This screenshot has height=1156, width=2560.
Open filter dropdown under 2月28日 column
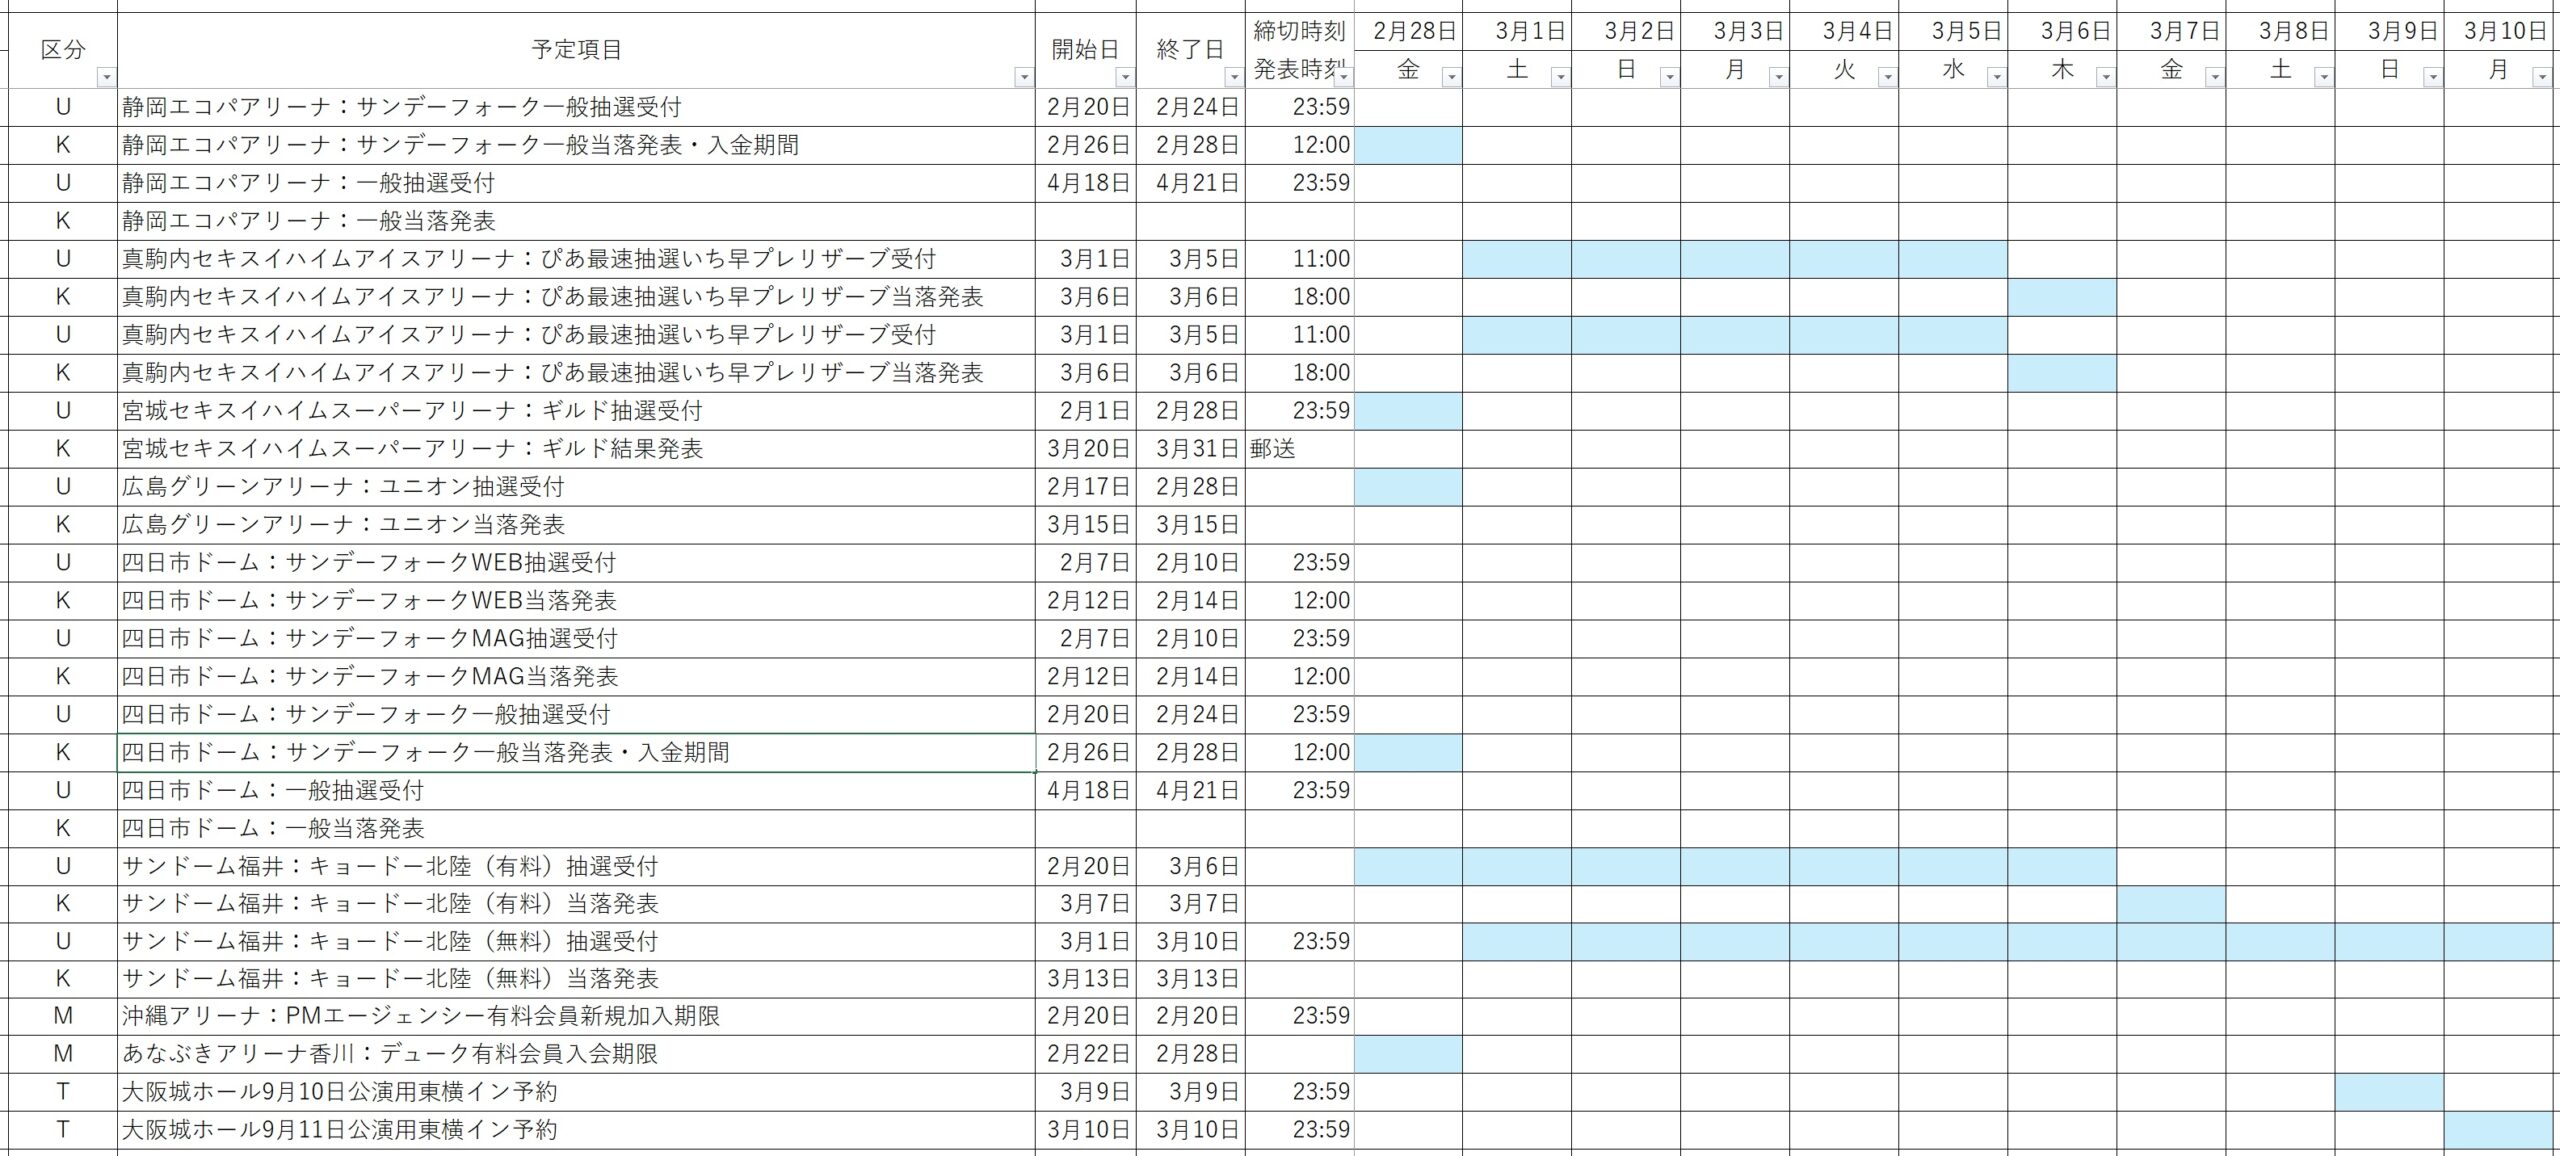pyautogui.click(x=1451, y=77)
